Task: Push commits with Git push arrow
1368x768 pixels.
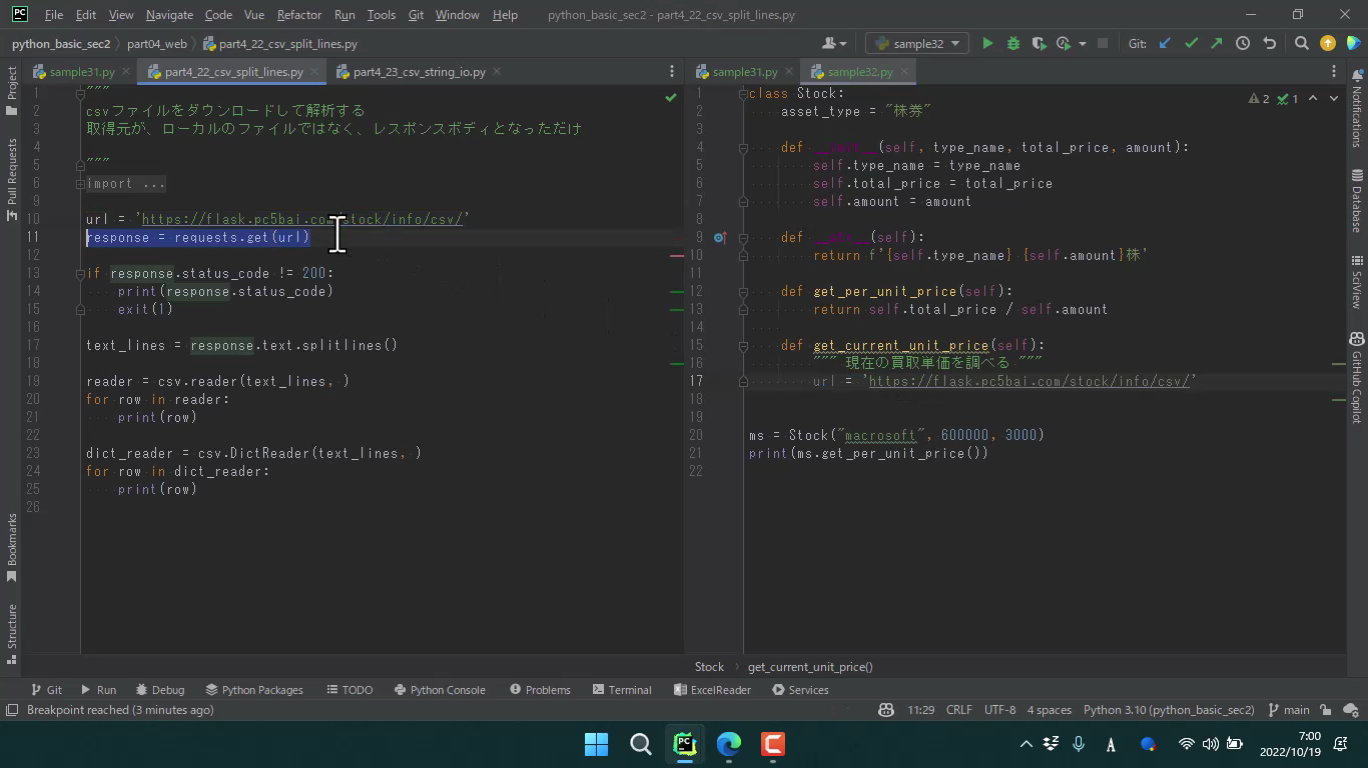Action: coord(1216,43)
